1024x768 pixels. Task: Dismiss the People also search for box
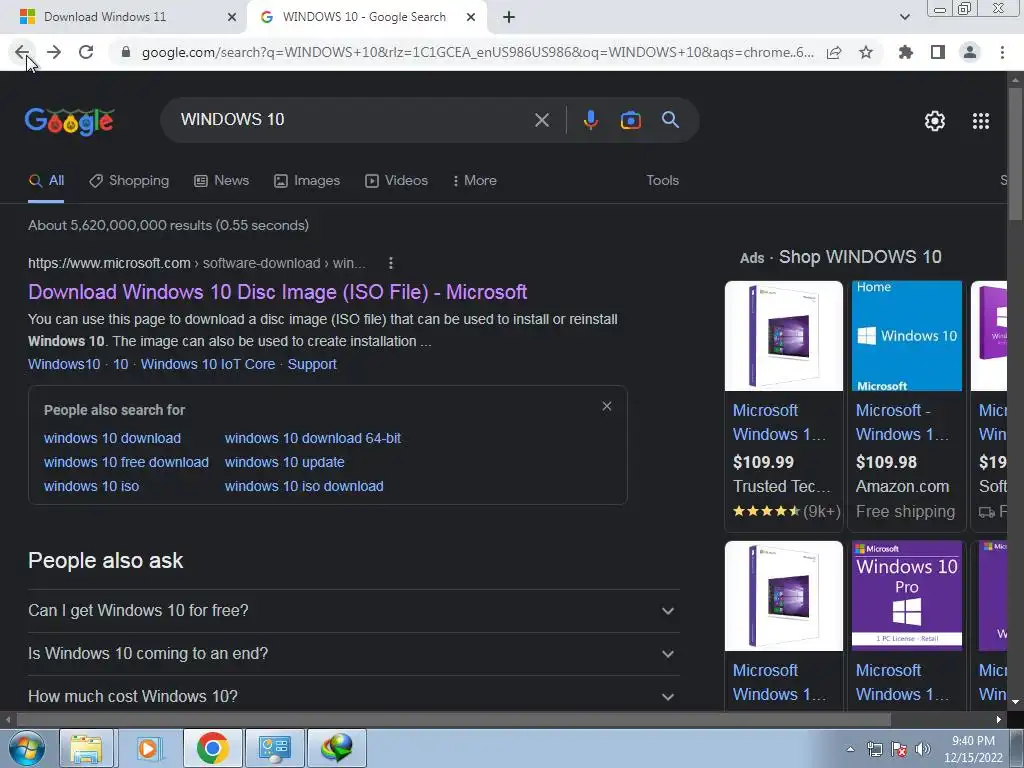pyautogui.click(x=607, y=406)
